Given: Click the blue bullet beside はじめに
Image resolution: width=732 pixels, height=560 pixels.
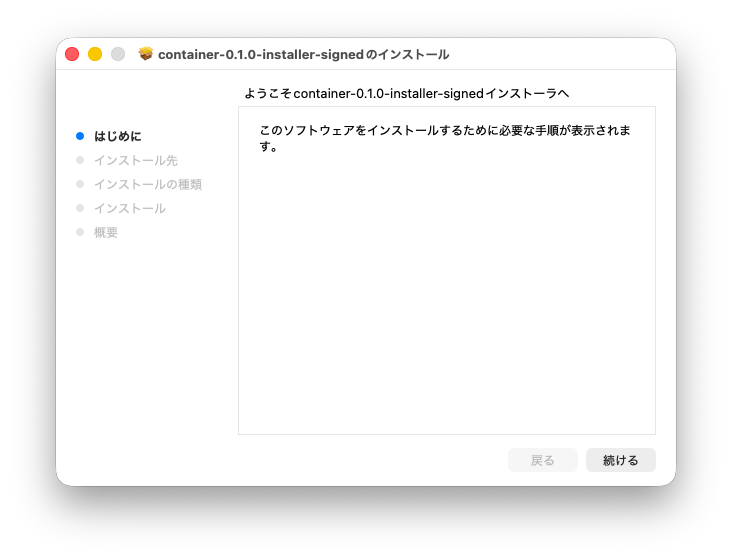Looking at the screenshot, I should 80,136.
